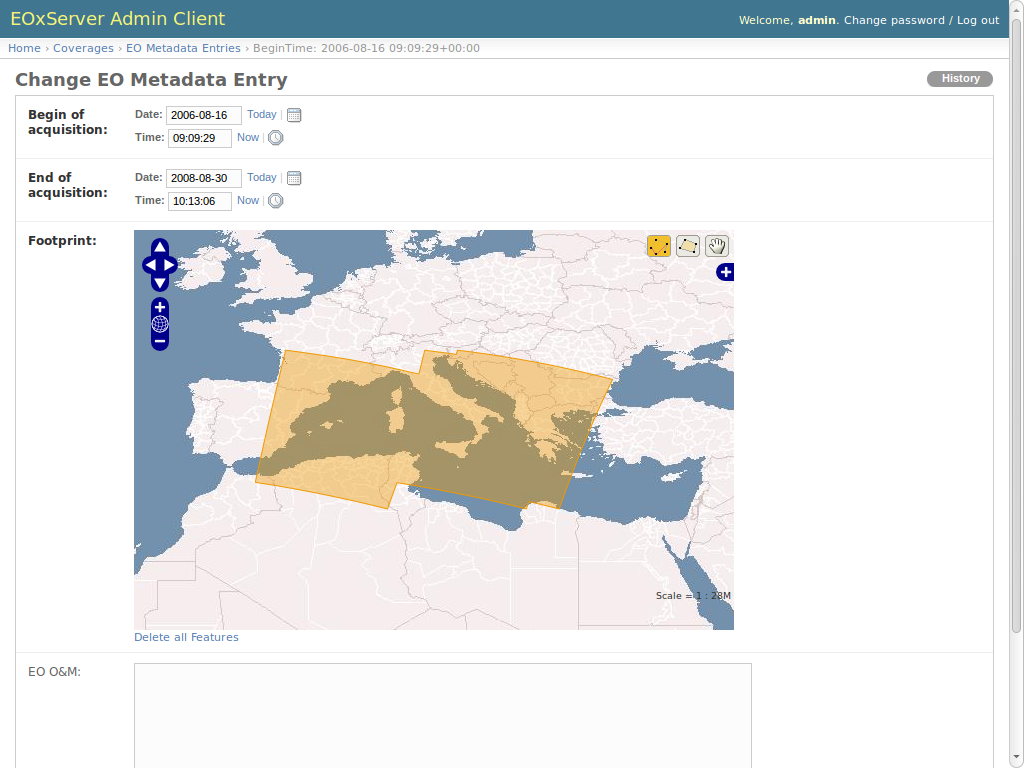
Task: Select the hand navigation tool on map
Action: pos(717,246)
